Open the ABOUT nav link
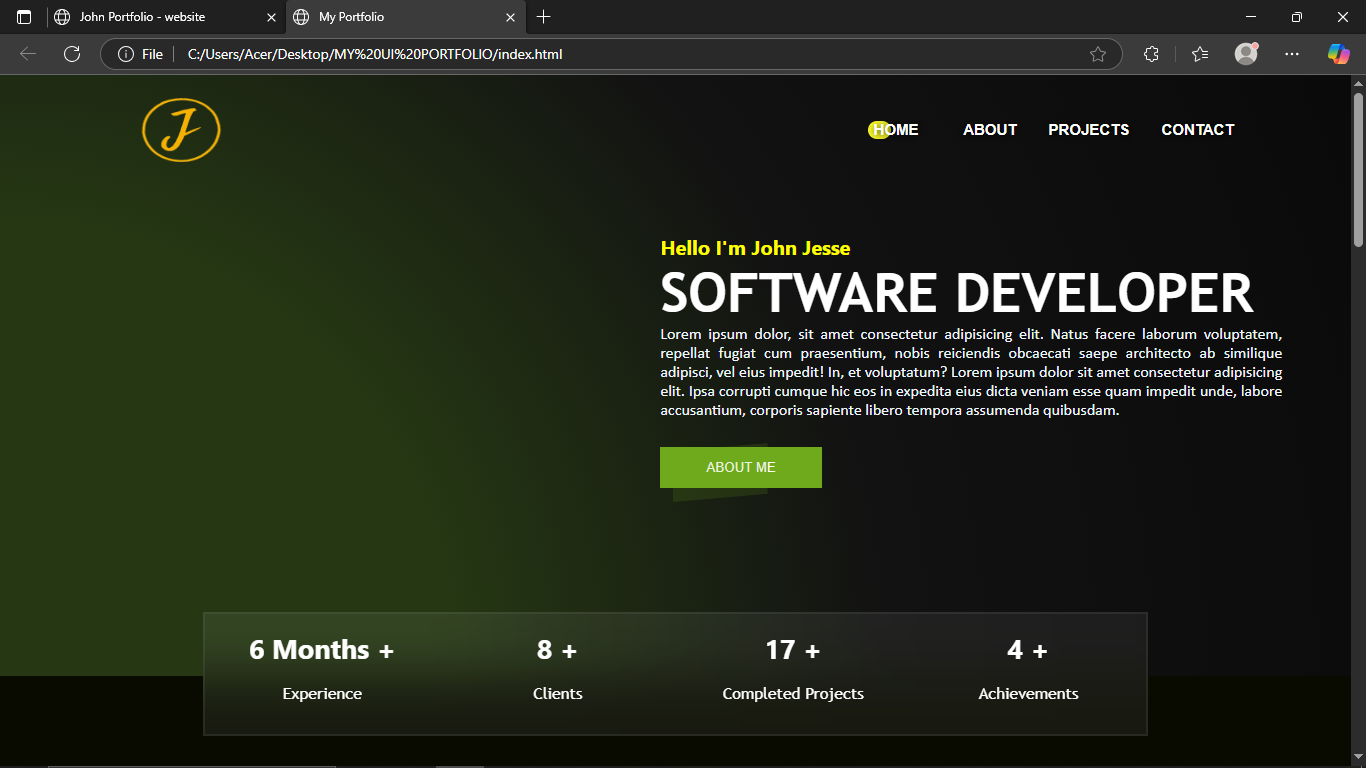This screenshot has width=1366, height=768. pyautogui.click(x=990, y=130)
